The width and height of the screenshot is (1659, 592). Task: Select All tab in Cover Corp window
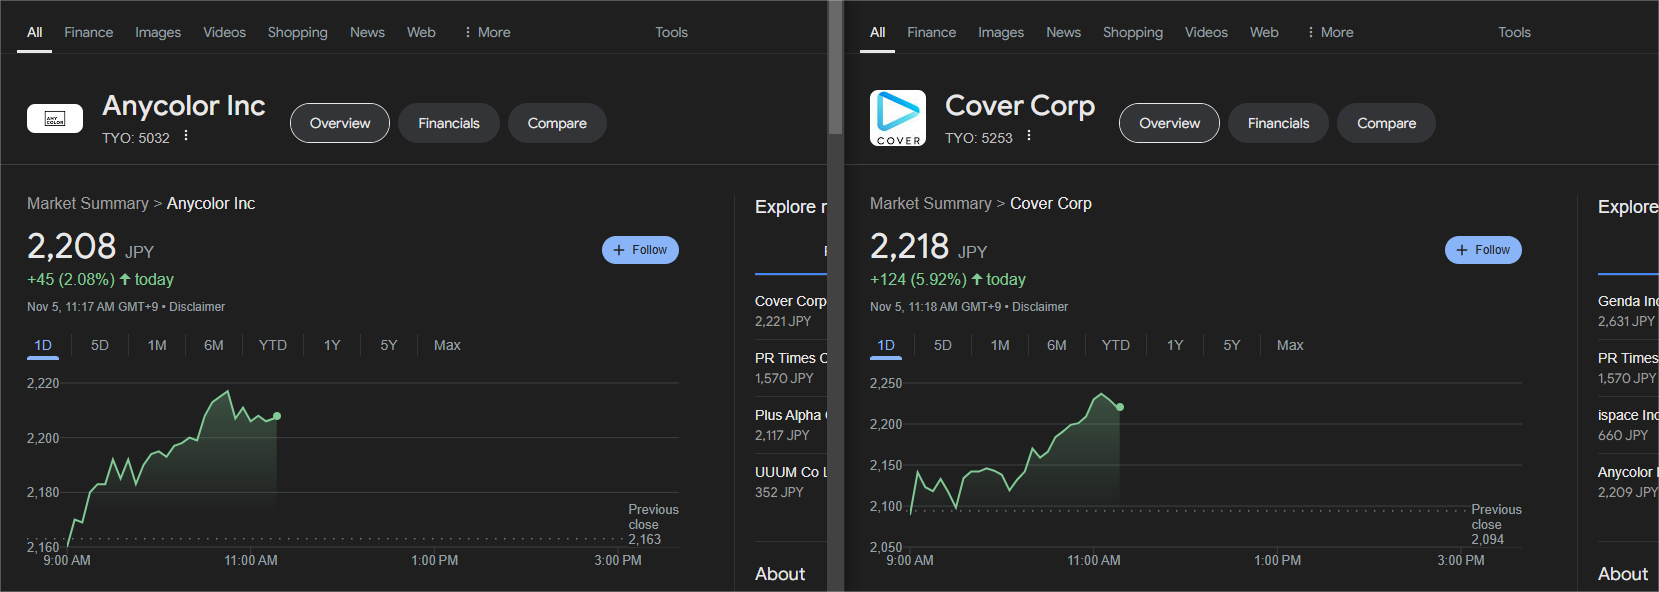click(877, 32)
